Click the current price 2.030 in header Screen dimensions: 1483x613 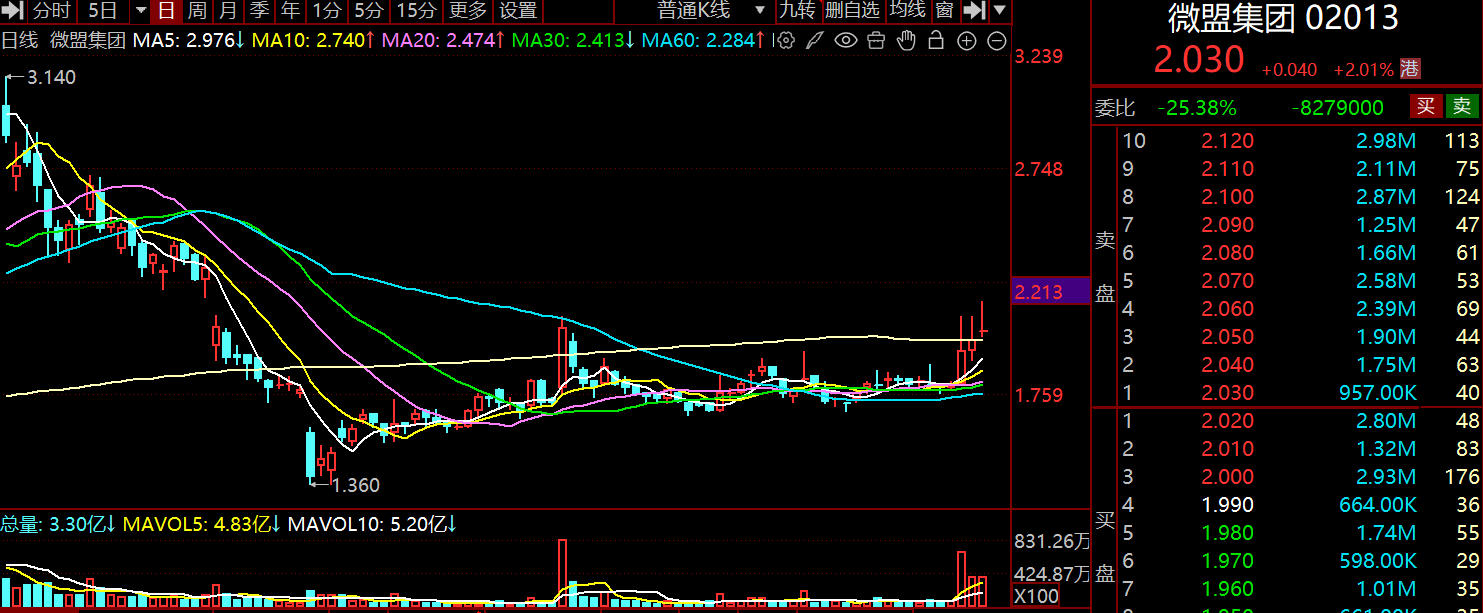[x=1199, y=60]
